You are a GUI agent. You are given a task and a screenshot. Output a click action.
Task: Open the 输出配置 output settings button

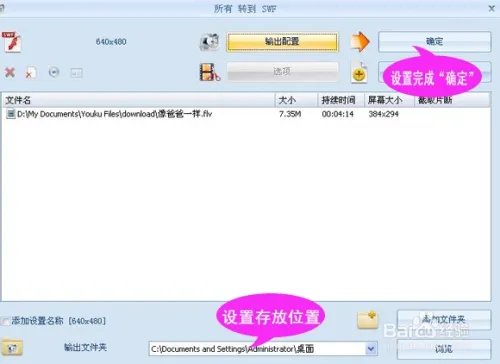point(282,42)
